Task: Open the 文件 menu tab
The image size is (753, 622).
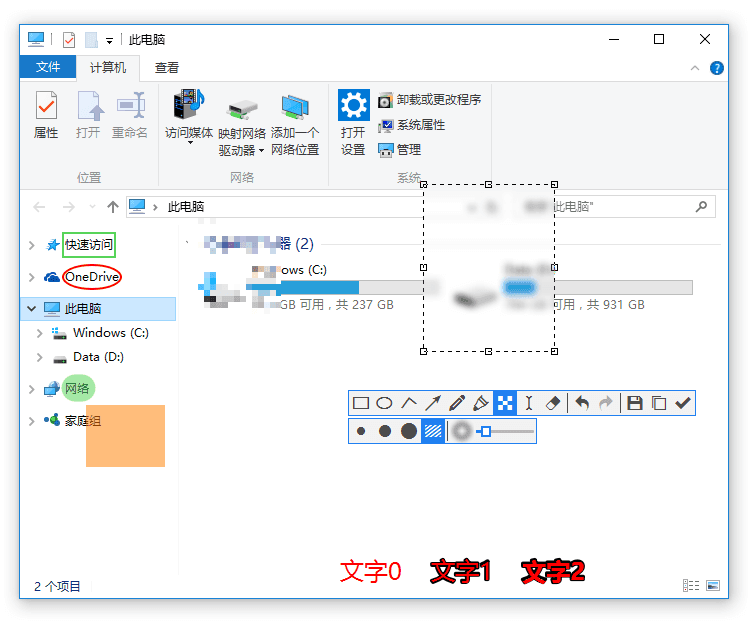Action: pos(48,68)
